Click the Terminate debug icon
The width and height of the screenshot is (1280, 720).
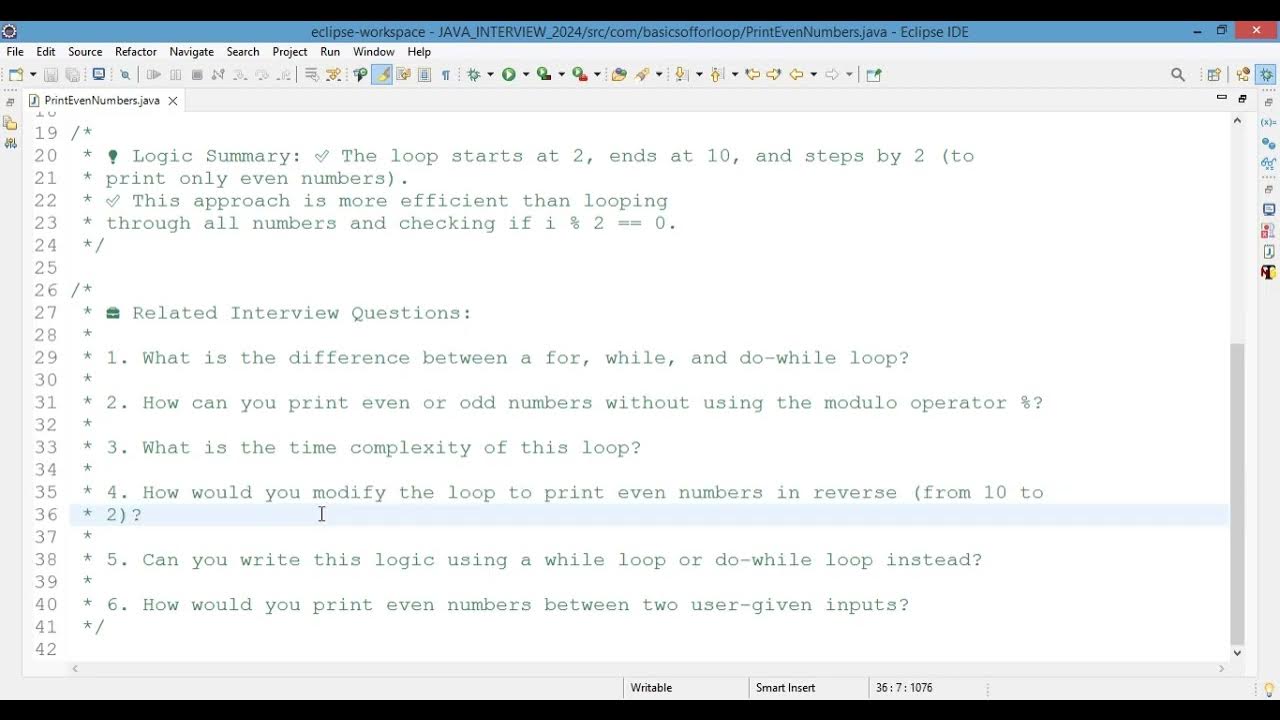[197, 74]
